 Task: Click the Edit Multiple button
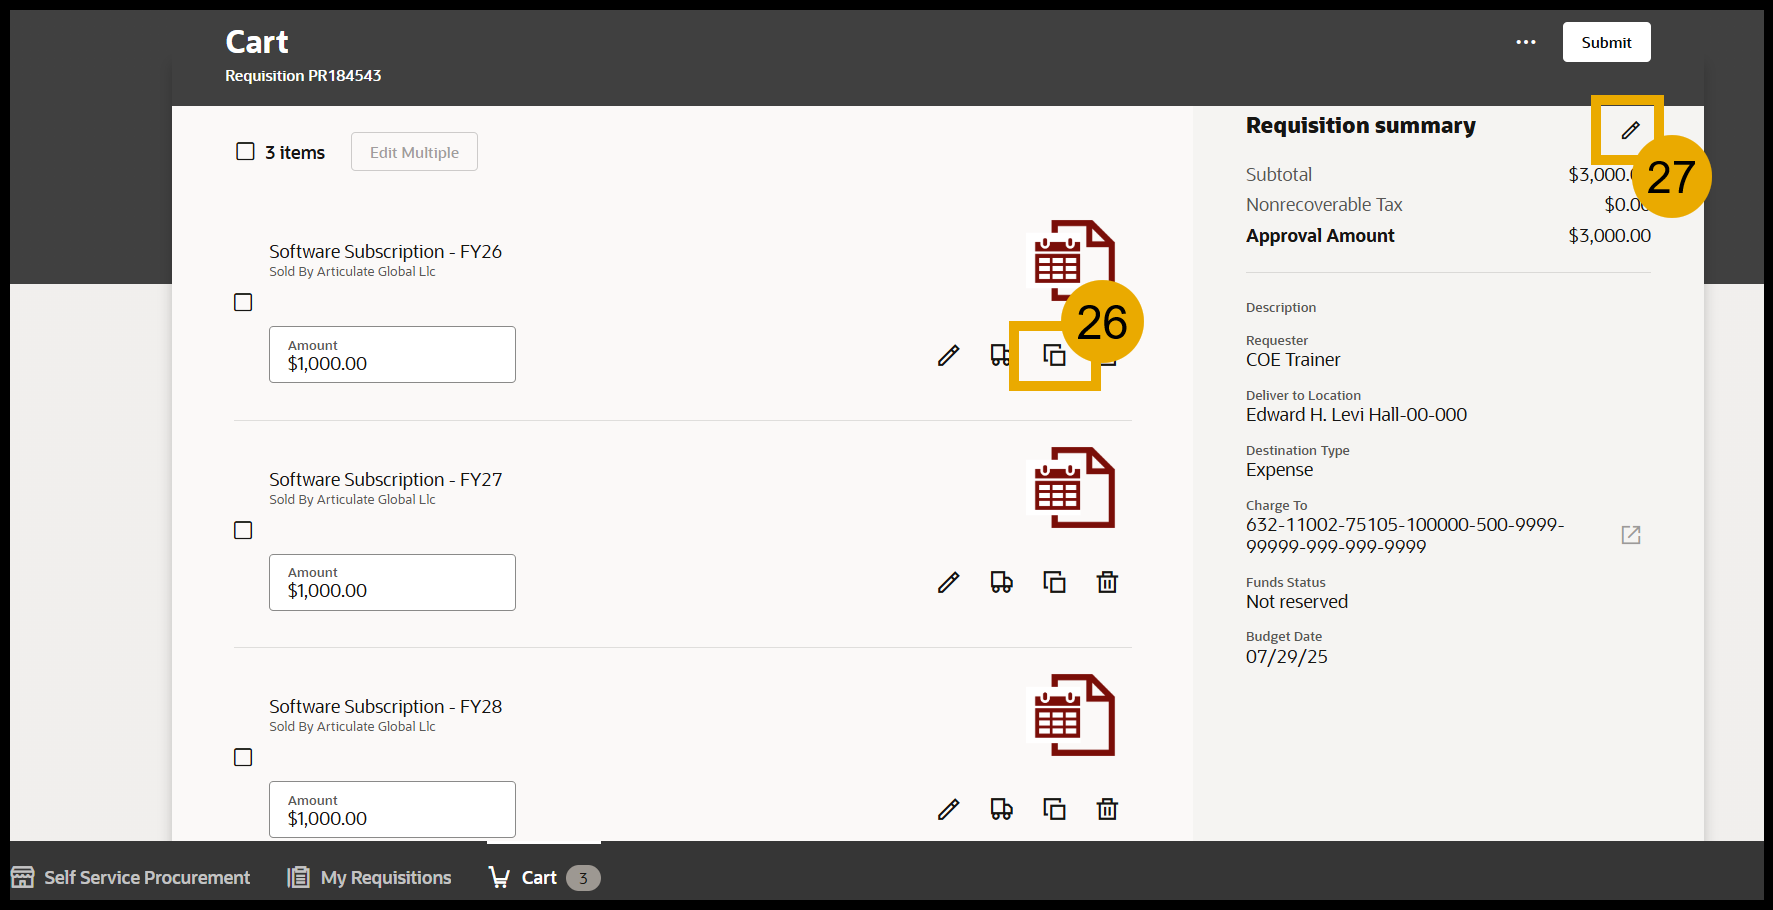[414, 152]
